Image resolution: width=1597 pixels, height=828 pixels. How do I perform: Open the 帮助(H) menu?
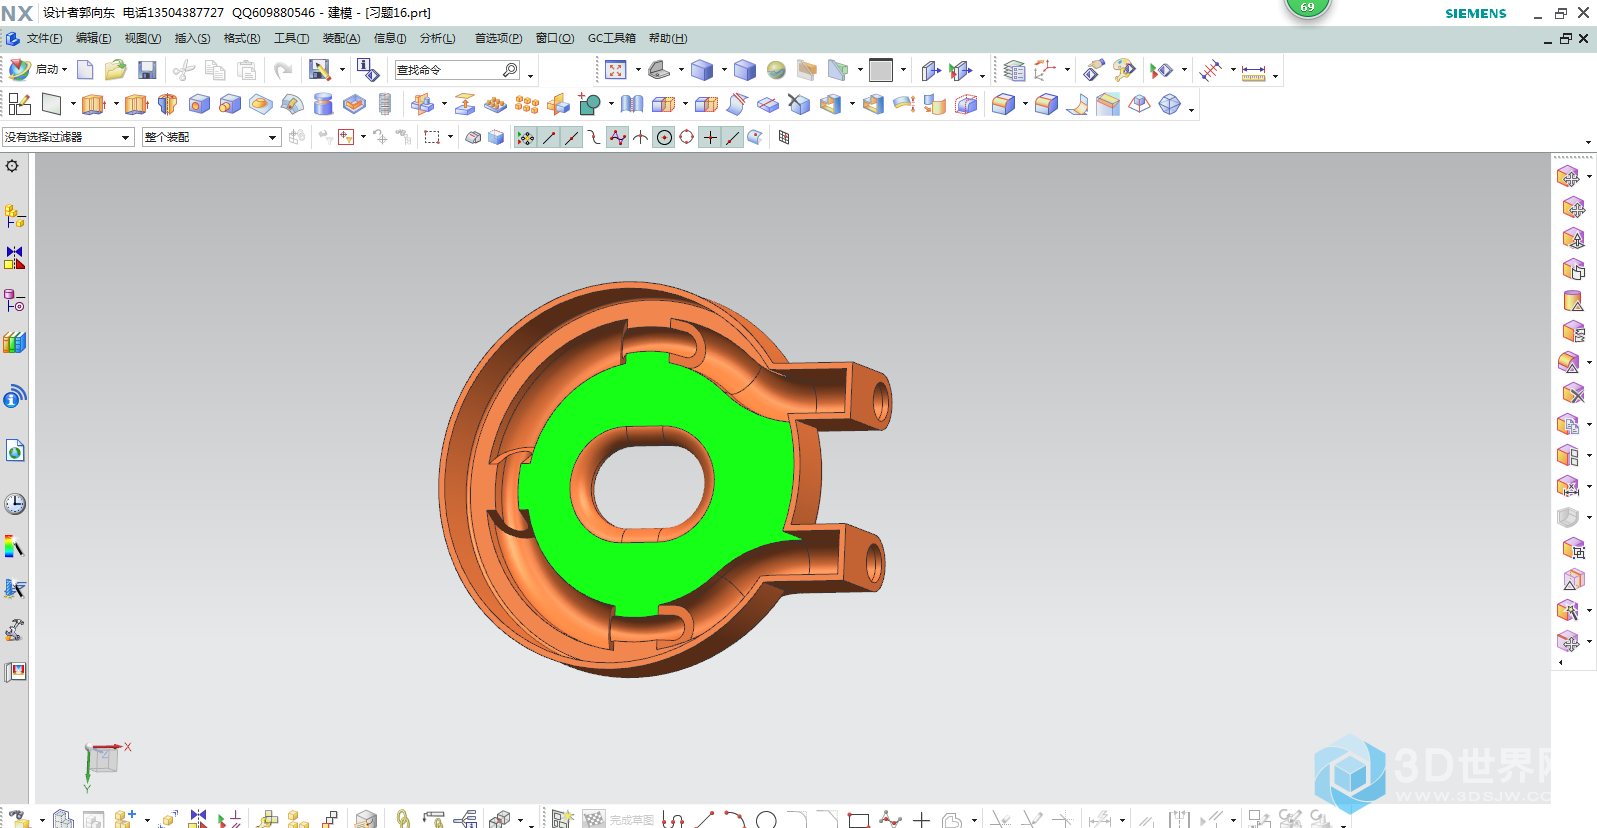tap(667, 39)
